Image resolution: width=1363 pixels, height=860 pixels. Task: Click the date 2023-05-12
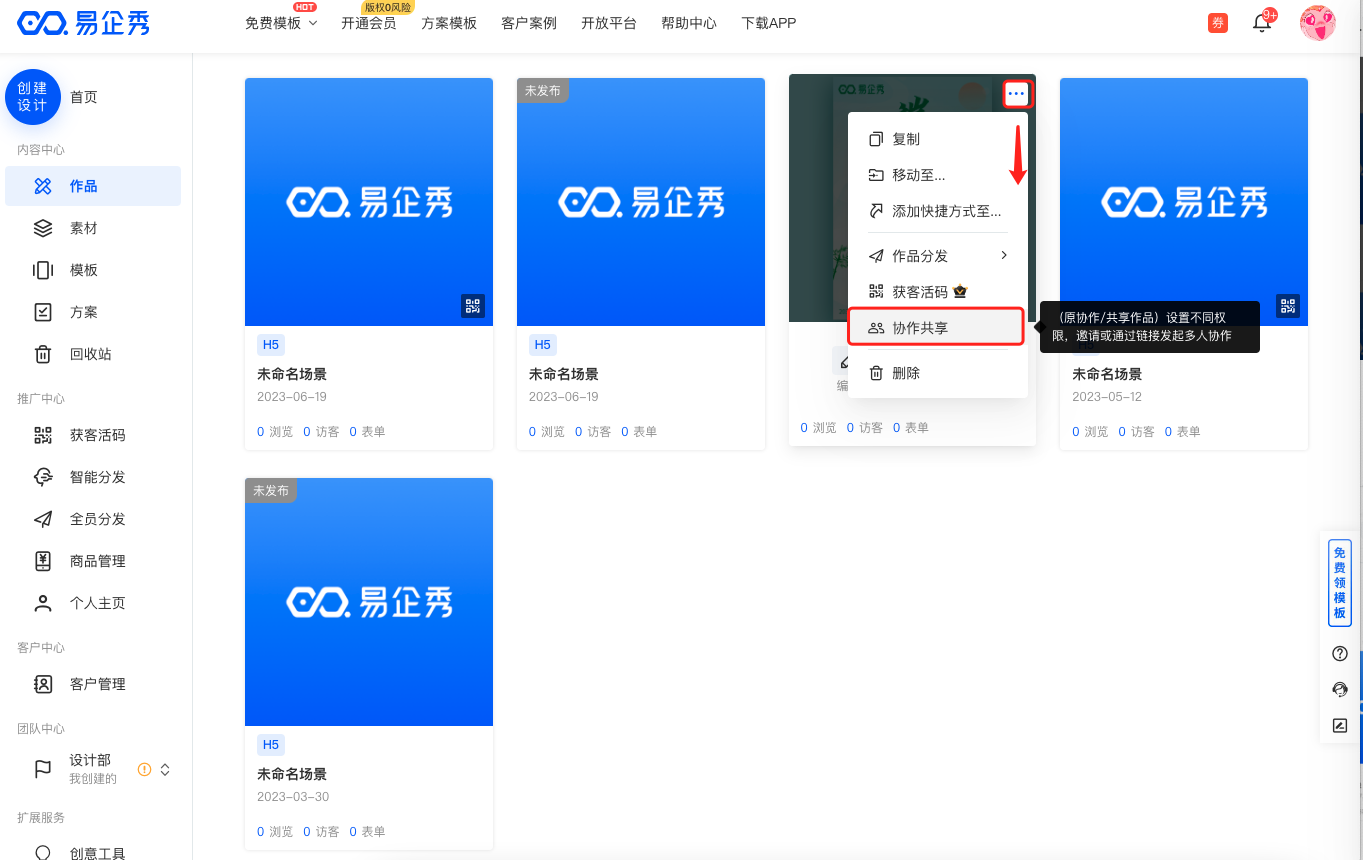(1107, 397)
